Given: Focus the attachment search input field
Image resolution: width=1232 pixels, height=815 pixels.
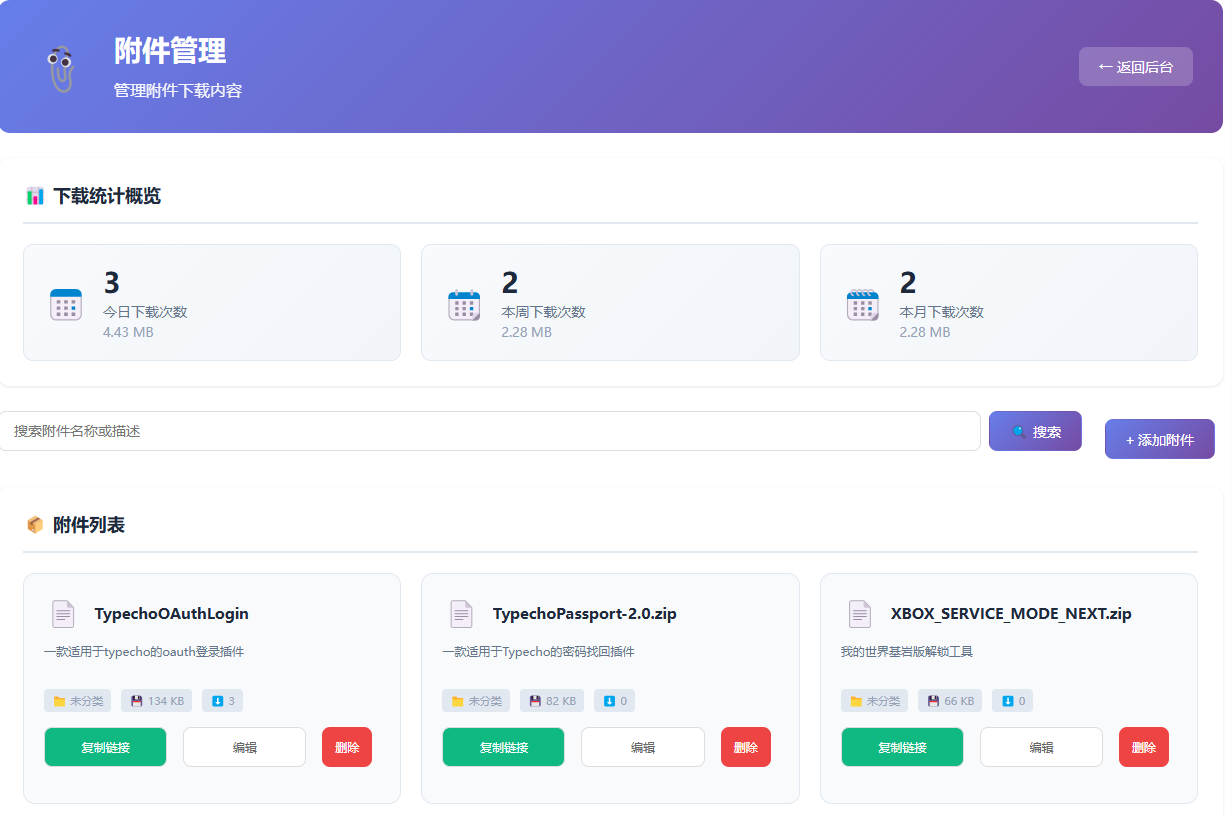Looking at the screenshot, I should coord(489,431).
